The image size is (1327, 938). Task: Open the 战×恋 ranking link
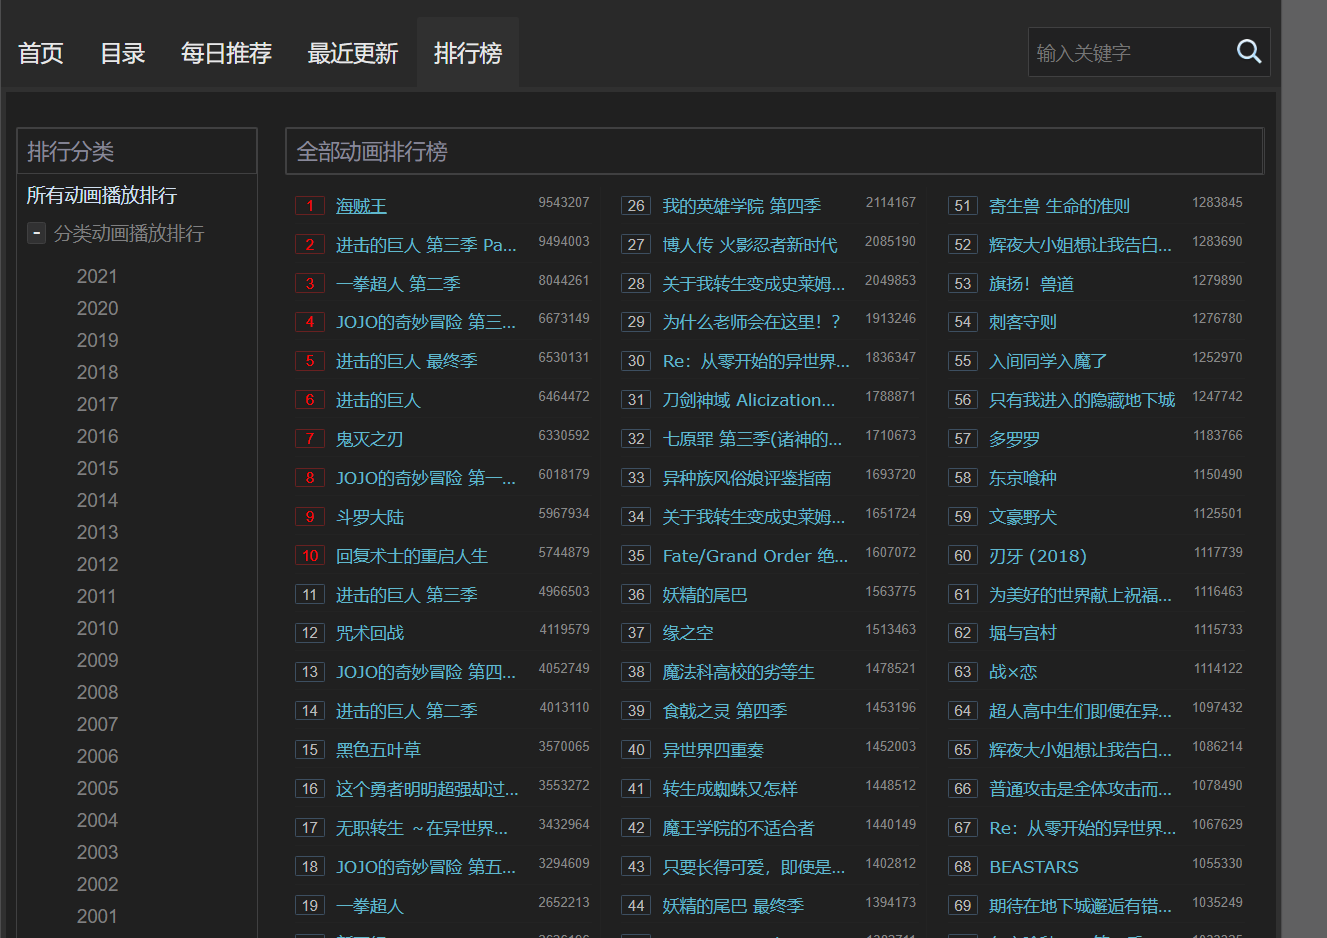[x=1012, y=672]
